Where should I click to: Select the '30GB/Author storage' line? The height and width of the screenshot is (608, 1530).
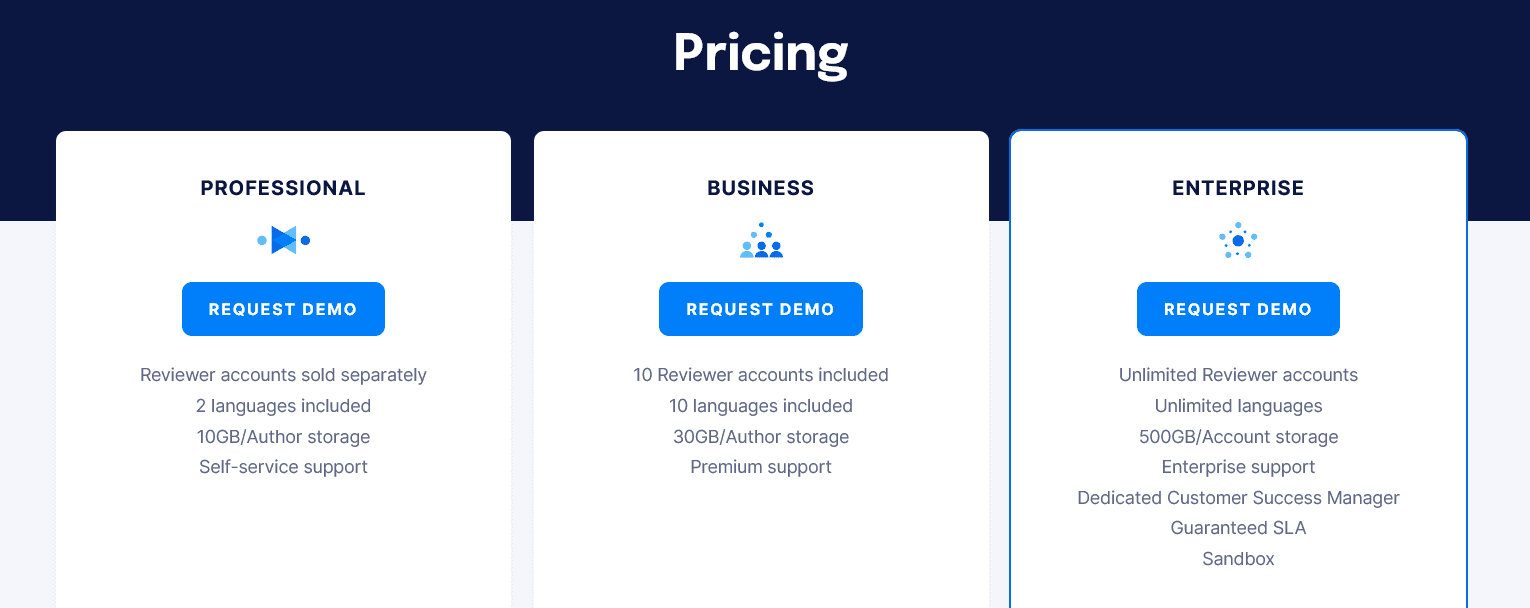coord(761,437)
